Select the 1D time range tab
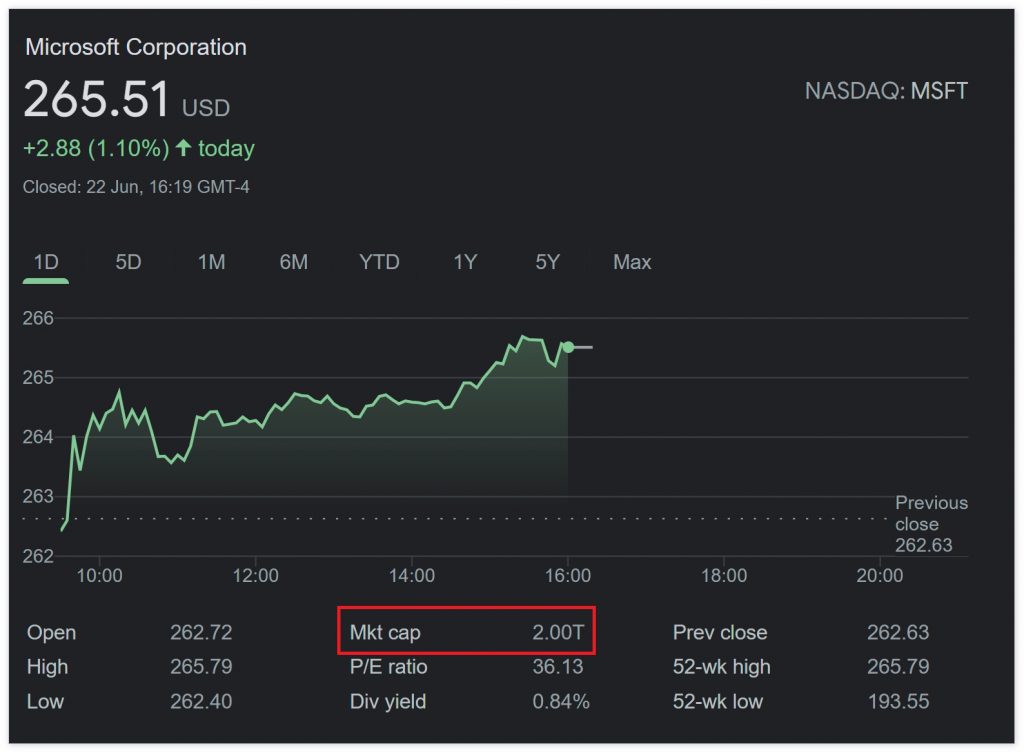This screenshot has width=1024, height=753. [46, 262]
